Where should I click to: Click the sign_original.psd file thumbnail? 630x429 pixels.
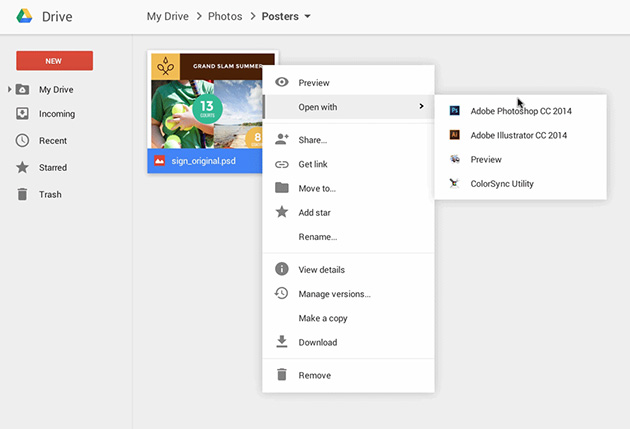click(x=205, y=105)
